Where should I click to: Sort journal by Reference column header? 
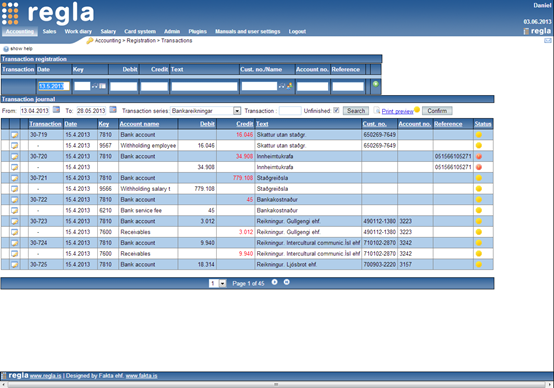448,124
